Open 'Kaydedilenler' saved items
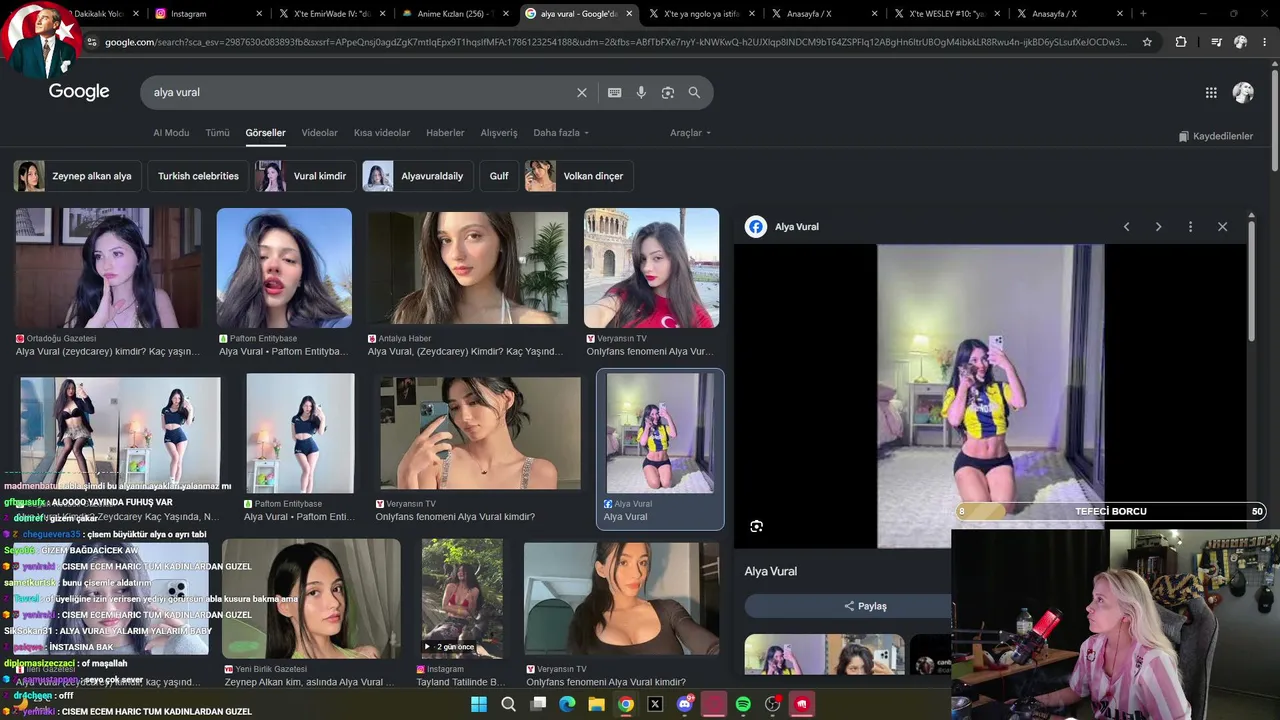1280x720 pixels. [1216, 136]
